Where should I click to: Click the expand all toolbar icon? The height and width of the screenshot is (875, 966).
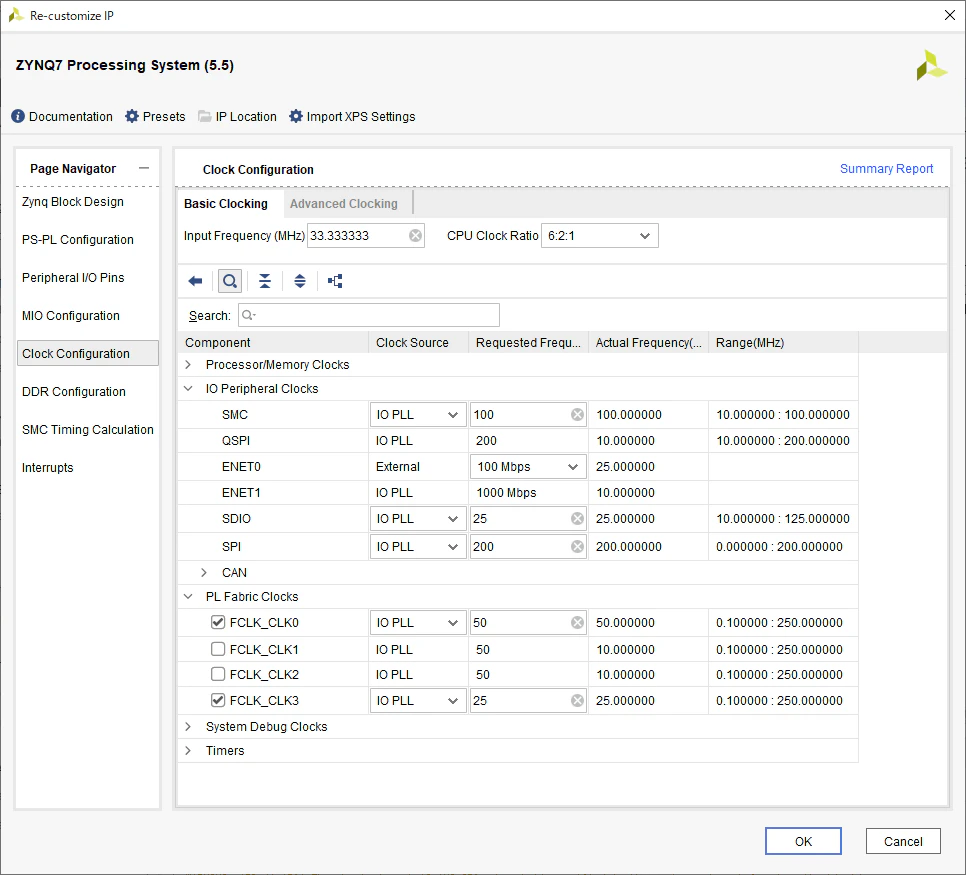300,281
